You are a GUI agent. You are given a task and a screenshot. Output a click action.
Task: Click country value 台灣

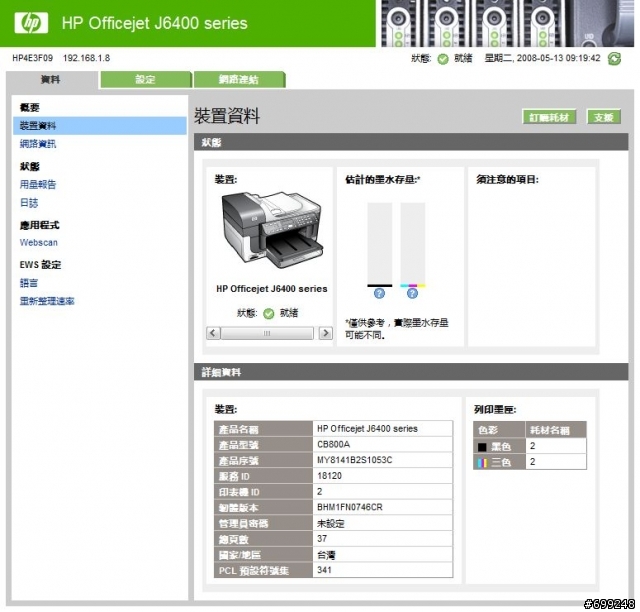click(x=326, y=554)
